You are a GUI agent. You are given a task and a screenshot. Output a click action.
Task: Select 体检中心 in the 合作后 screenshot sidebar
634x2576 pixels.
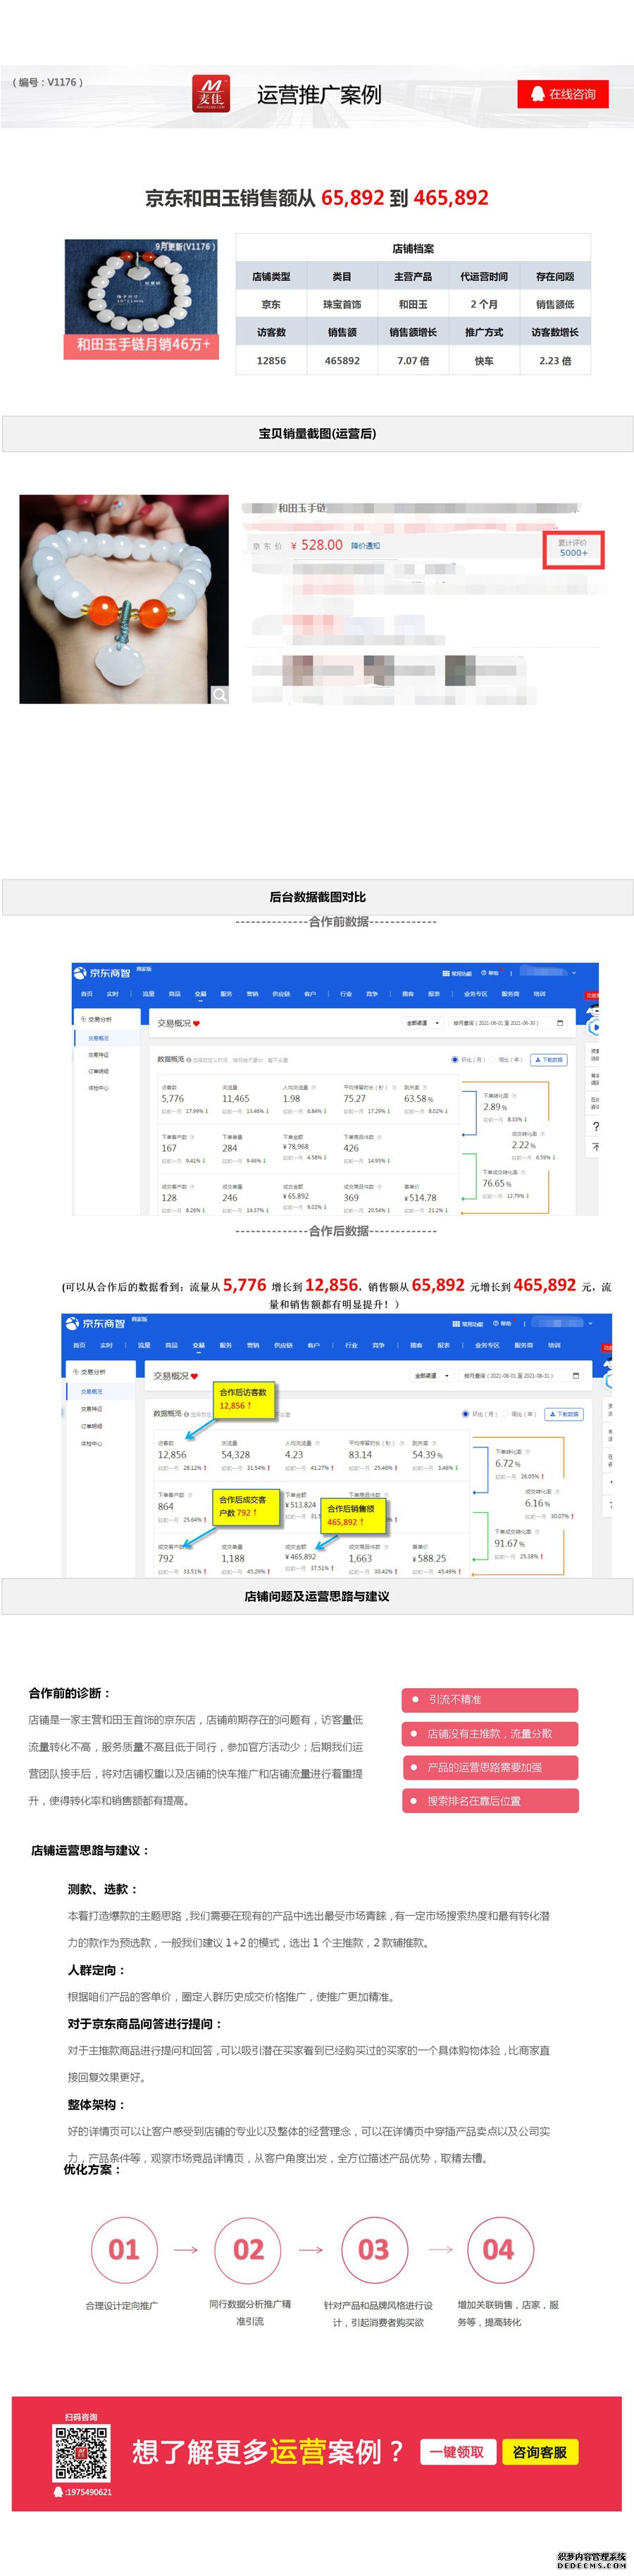click(92, 1444)
